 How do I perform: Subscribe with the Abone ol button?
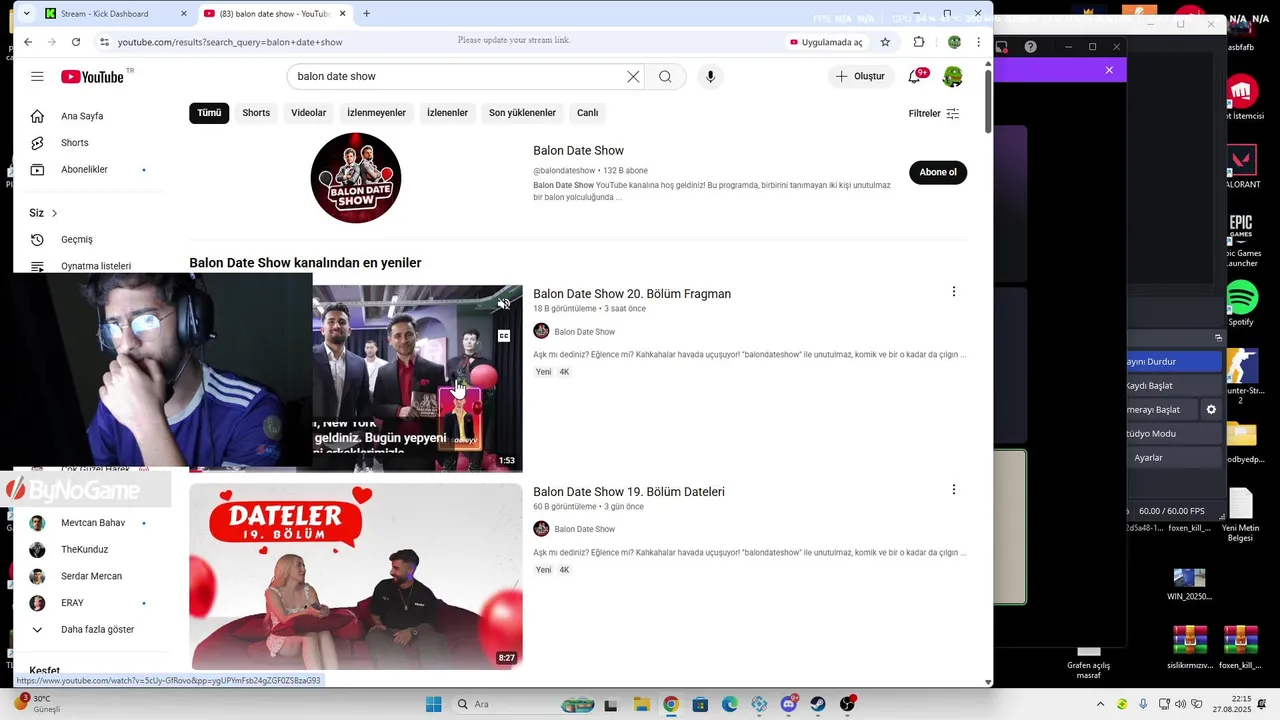coord(938,172)
